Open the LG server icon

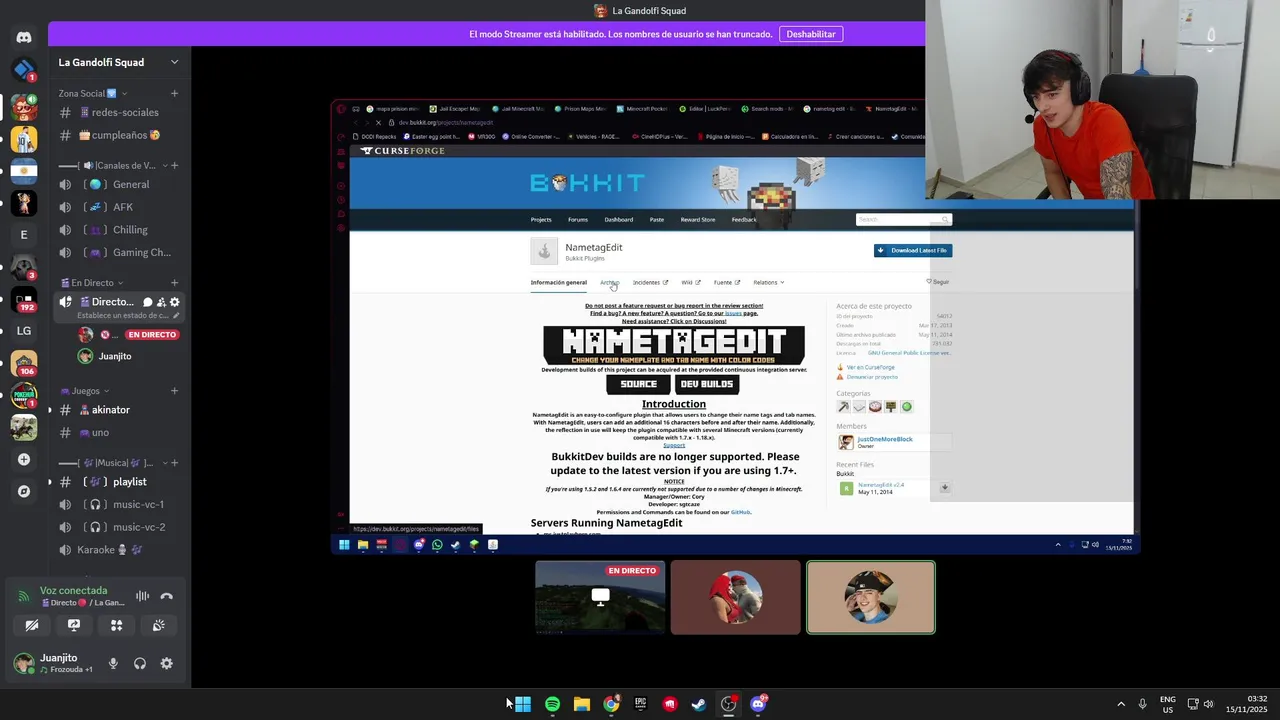(24, 331)
